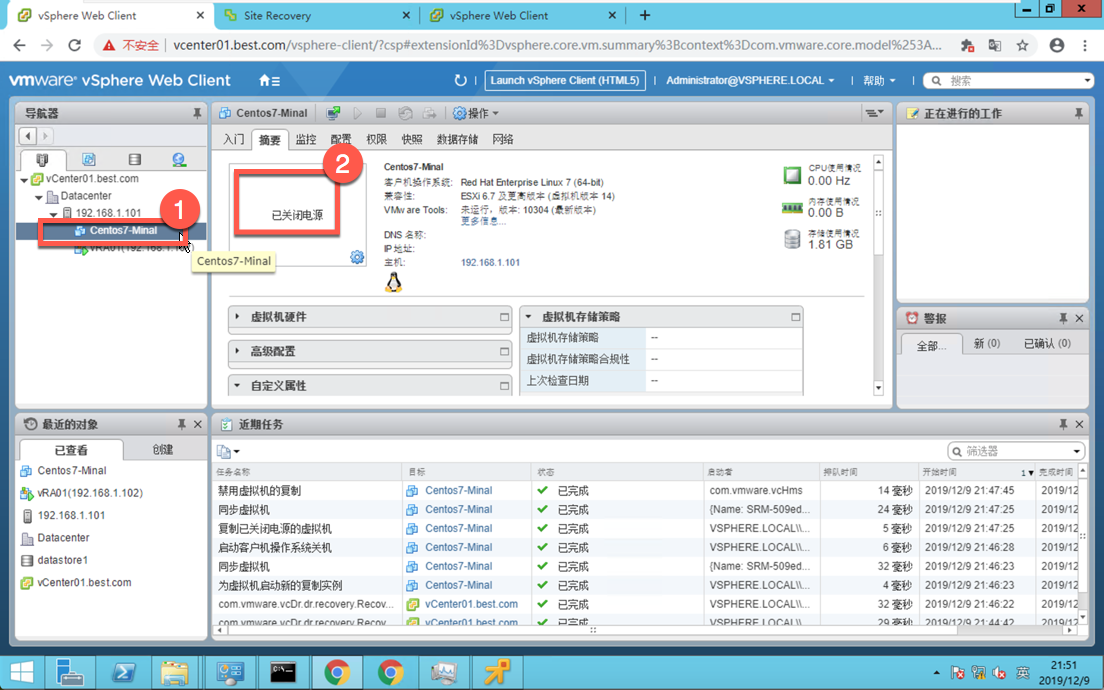Open Centos7-Minal link in 禁用虚拟机的复制 row
Image resolution: width=1104 pixels, height=690 pixels.
tap(458, 490)
